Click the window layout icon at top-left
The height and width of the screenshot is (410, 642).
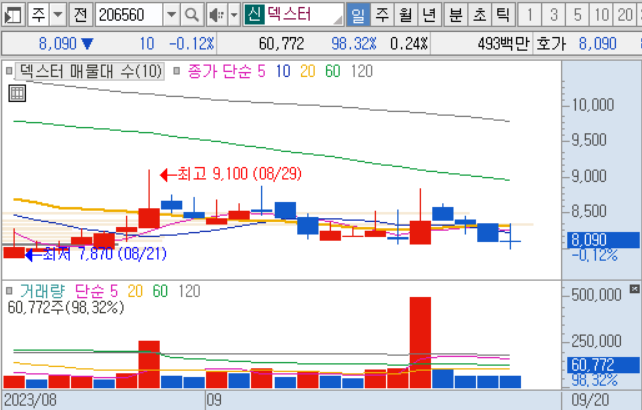click(x=13, y=15)
